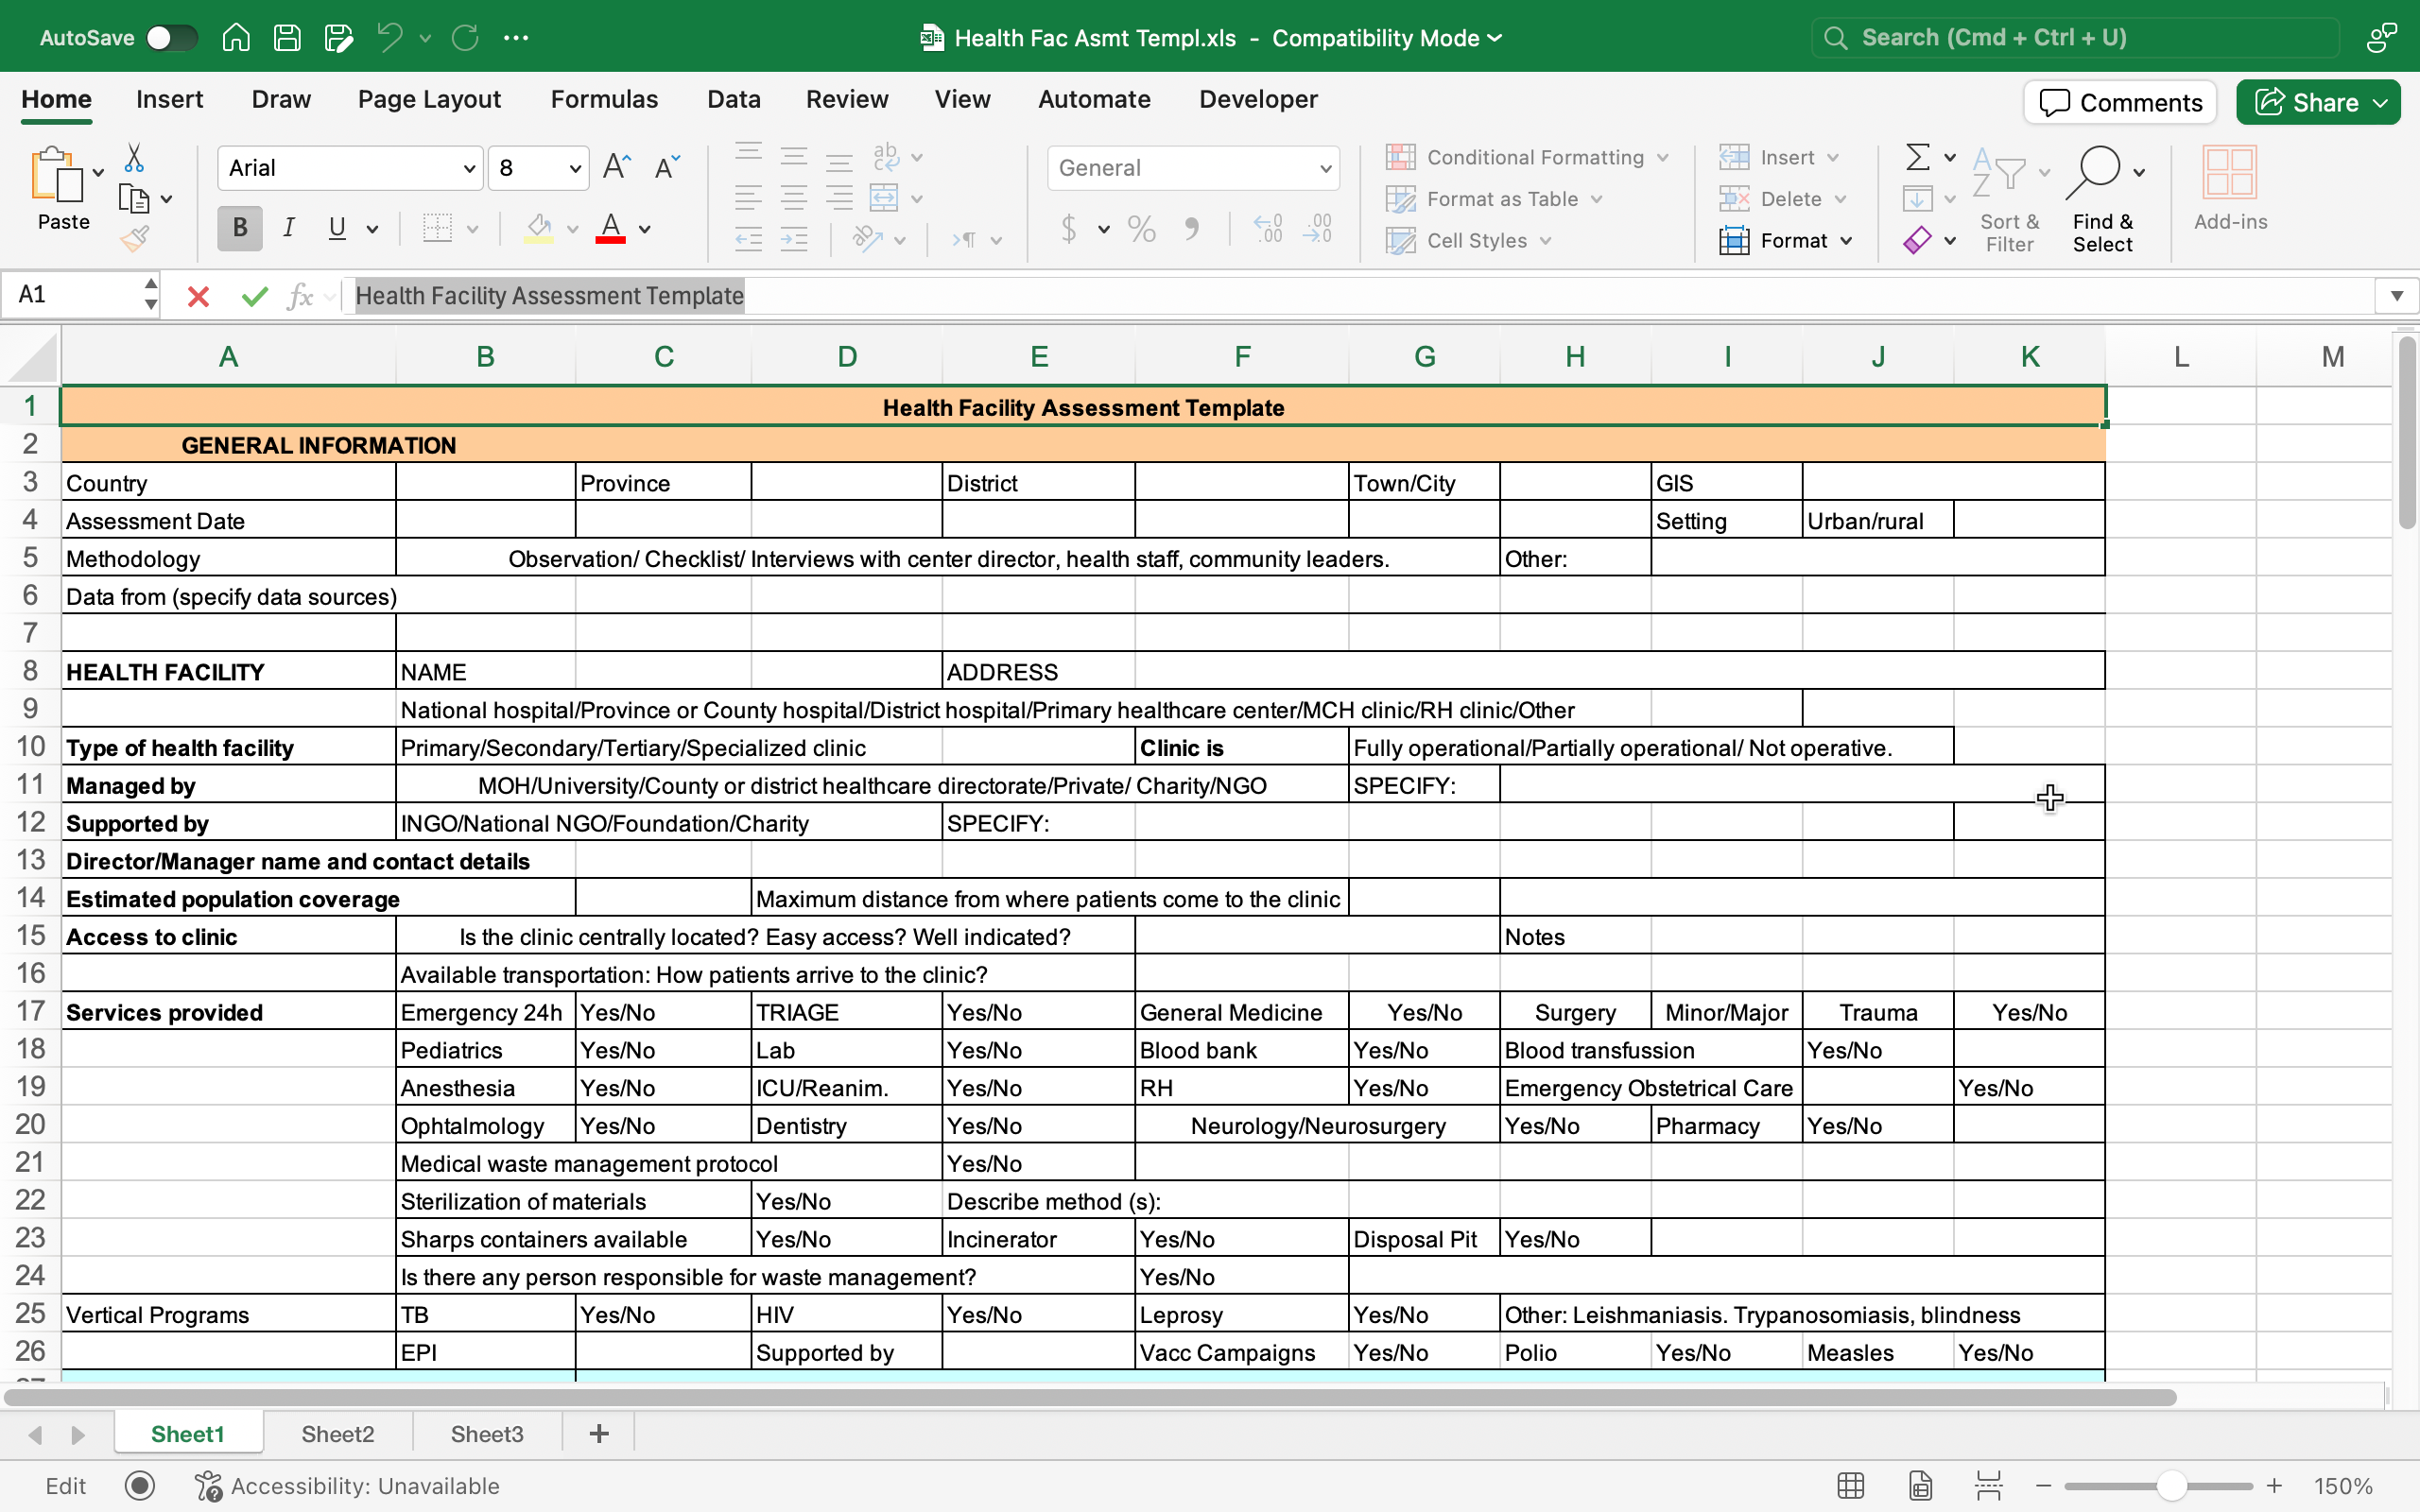Image resolution: width=2420 pixels, height=1512 pixels.
Task: Click the Cut scissors icon
Action: click(x=134, y=158)
